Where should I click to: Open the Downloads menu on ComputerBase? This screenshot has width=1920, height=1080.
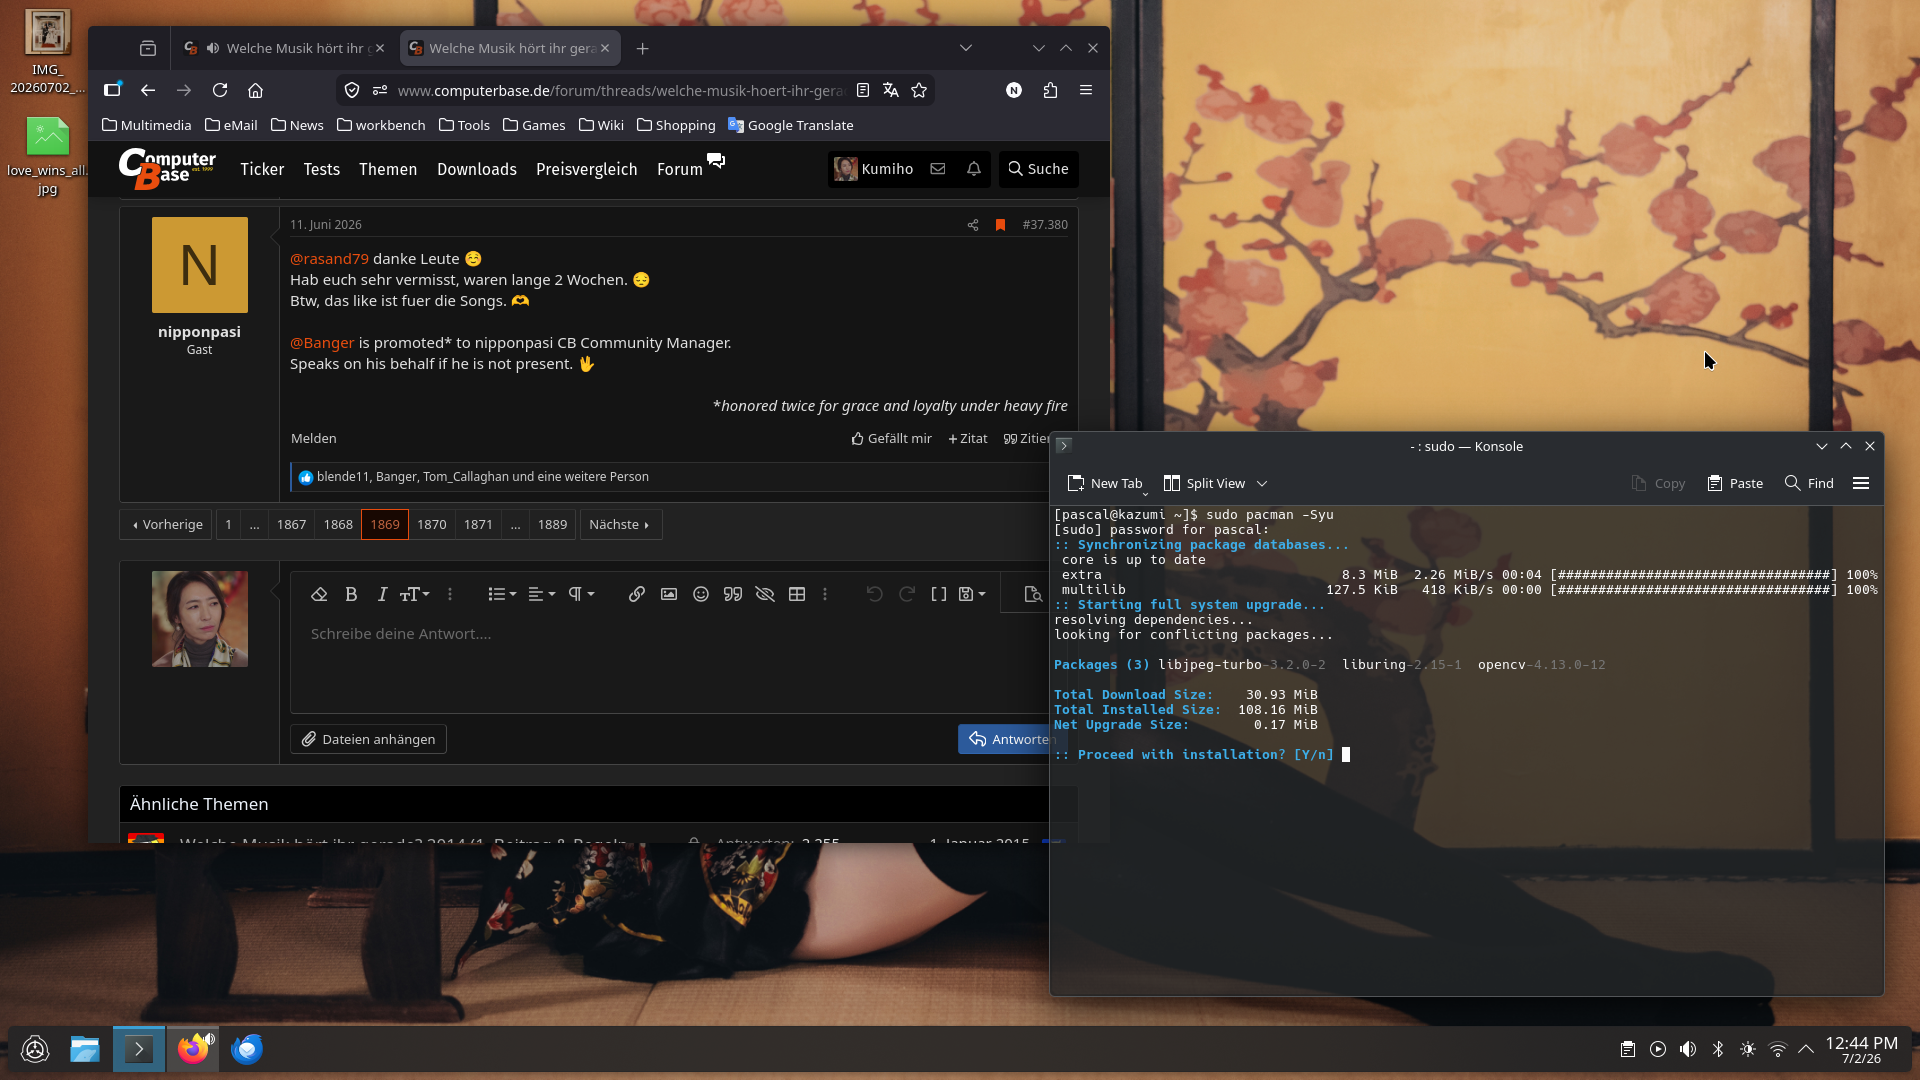[477, 169]
